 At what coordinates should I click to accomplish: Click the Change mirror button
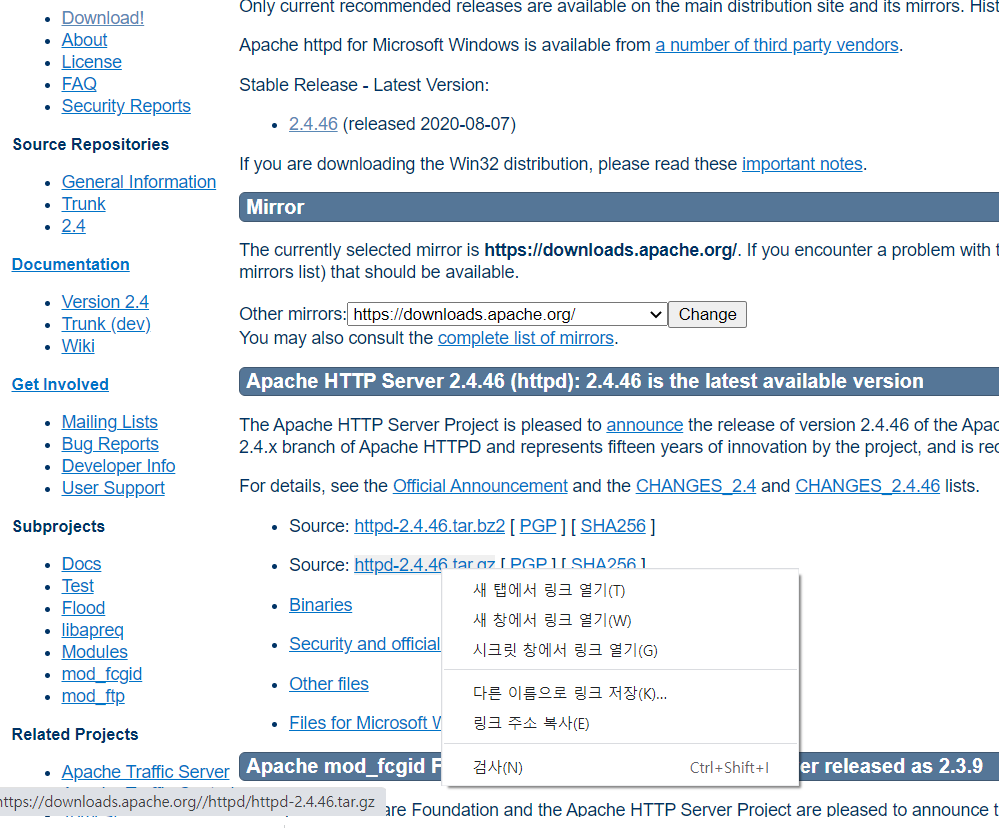707,315
